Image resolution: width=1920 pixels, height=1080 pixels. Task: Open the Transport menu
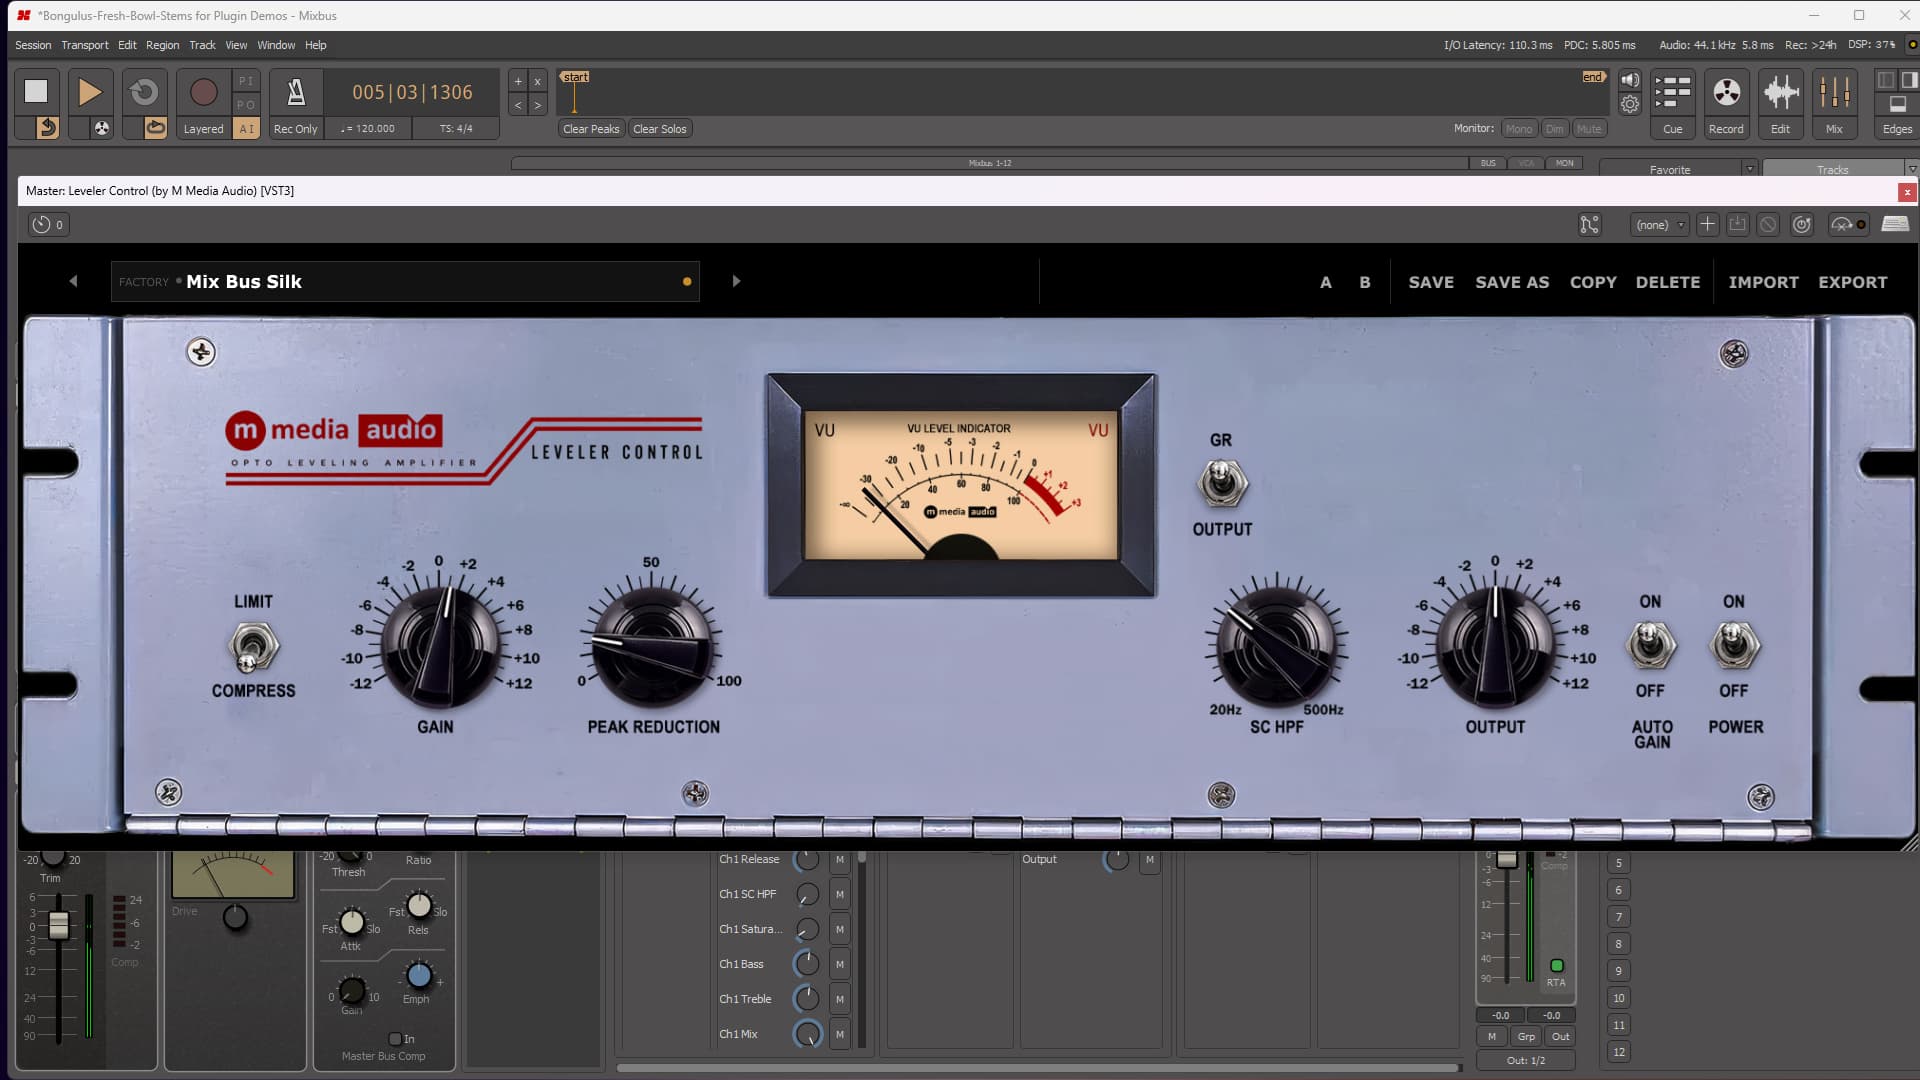pyautogui.click(x=85, y=45)
